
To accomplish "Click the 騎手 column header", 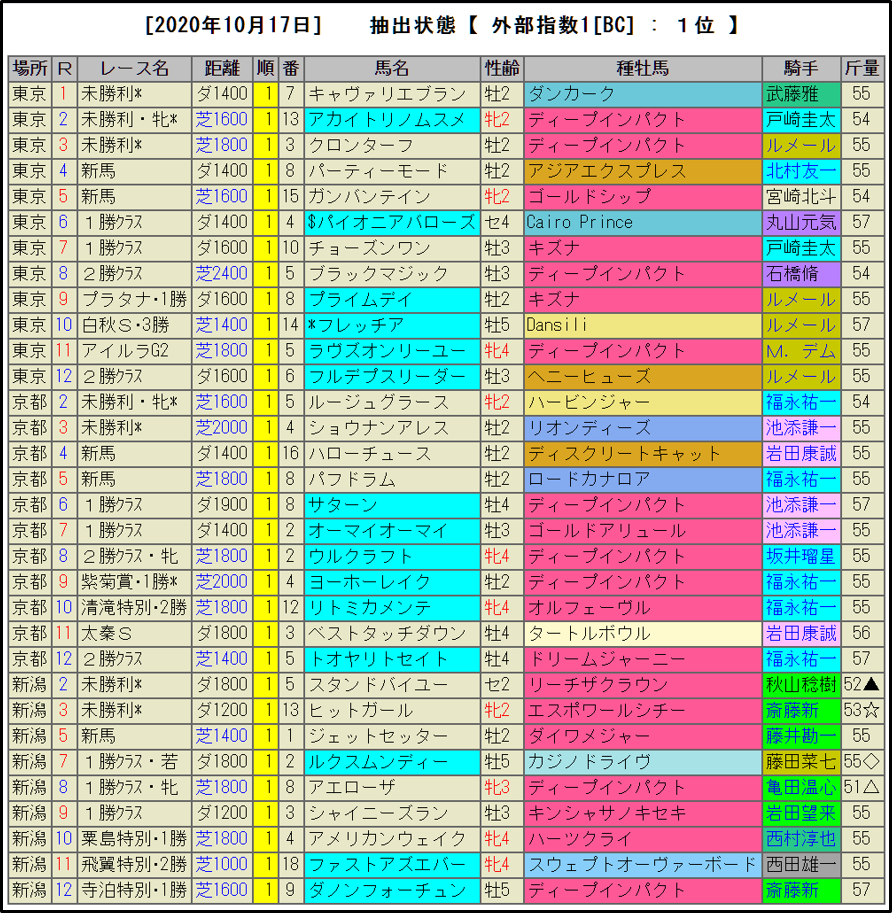I will [801, 68].
